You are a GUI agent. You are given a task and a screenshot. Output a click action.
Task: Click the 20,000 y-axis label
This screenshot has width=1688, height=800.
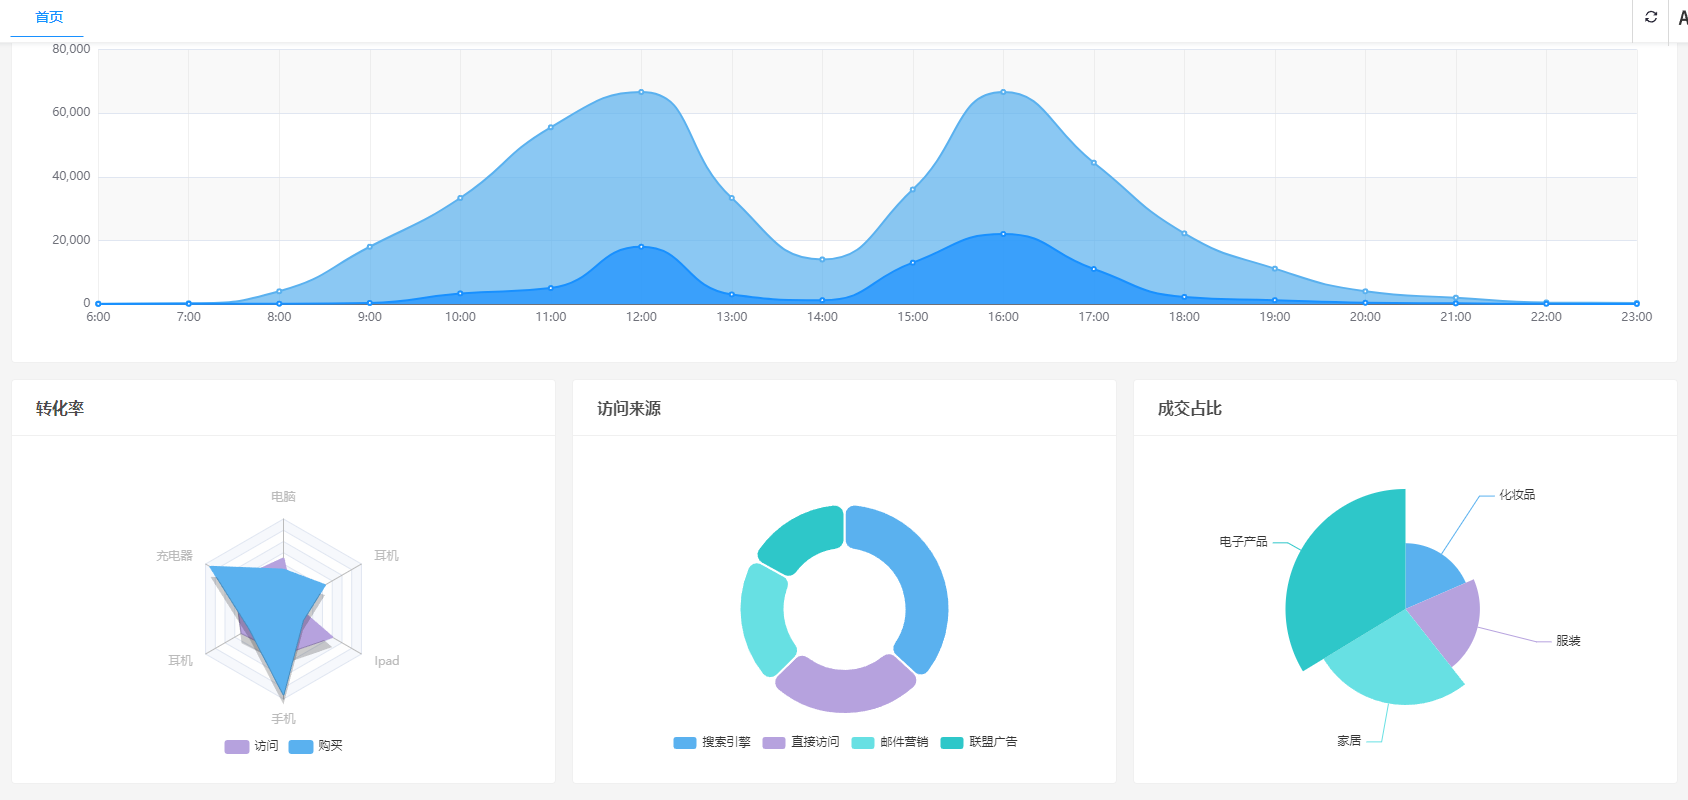tap(71, 240)
